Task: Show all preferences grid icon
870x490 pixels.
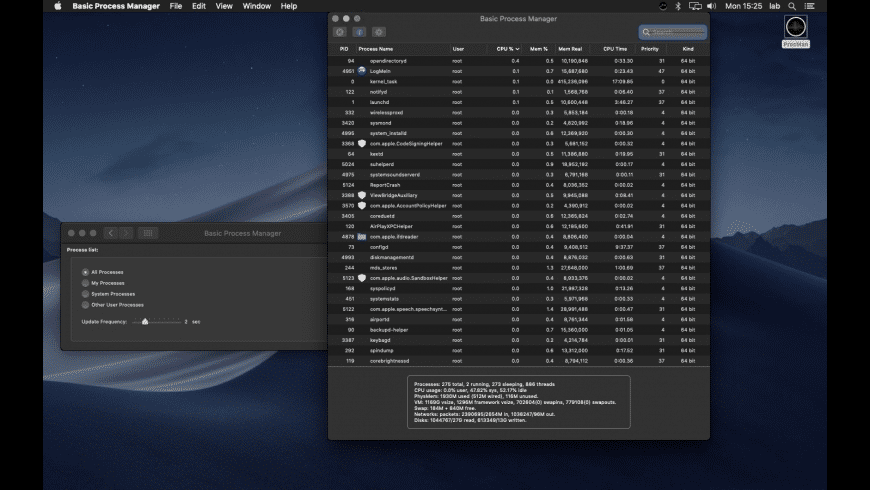Action: [148, 233]
